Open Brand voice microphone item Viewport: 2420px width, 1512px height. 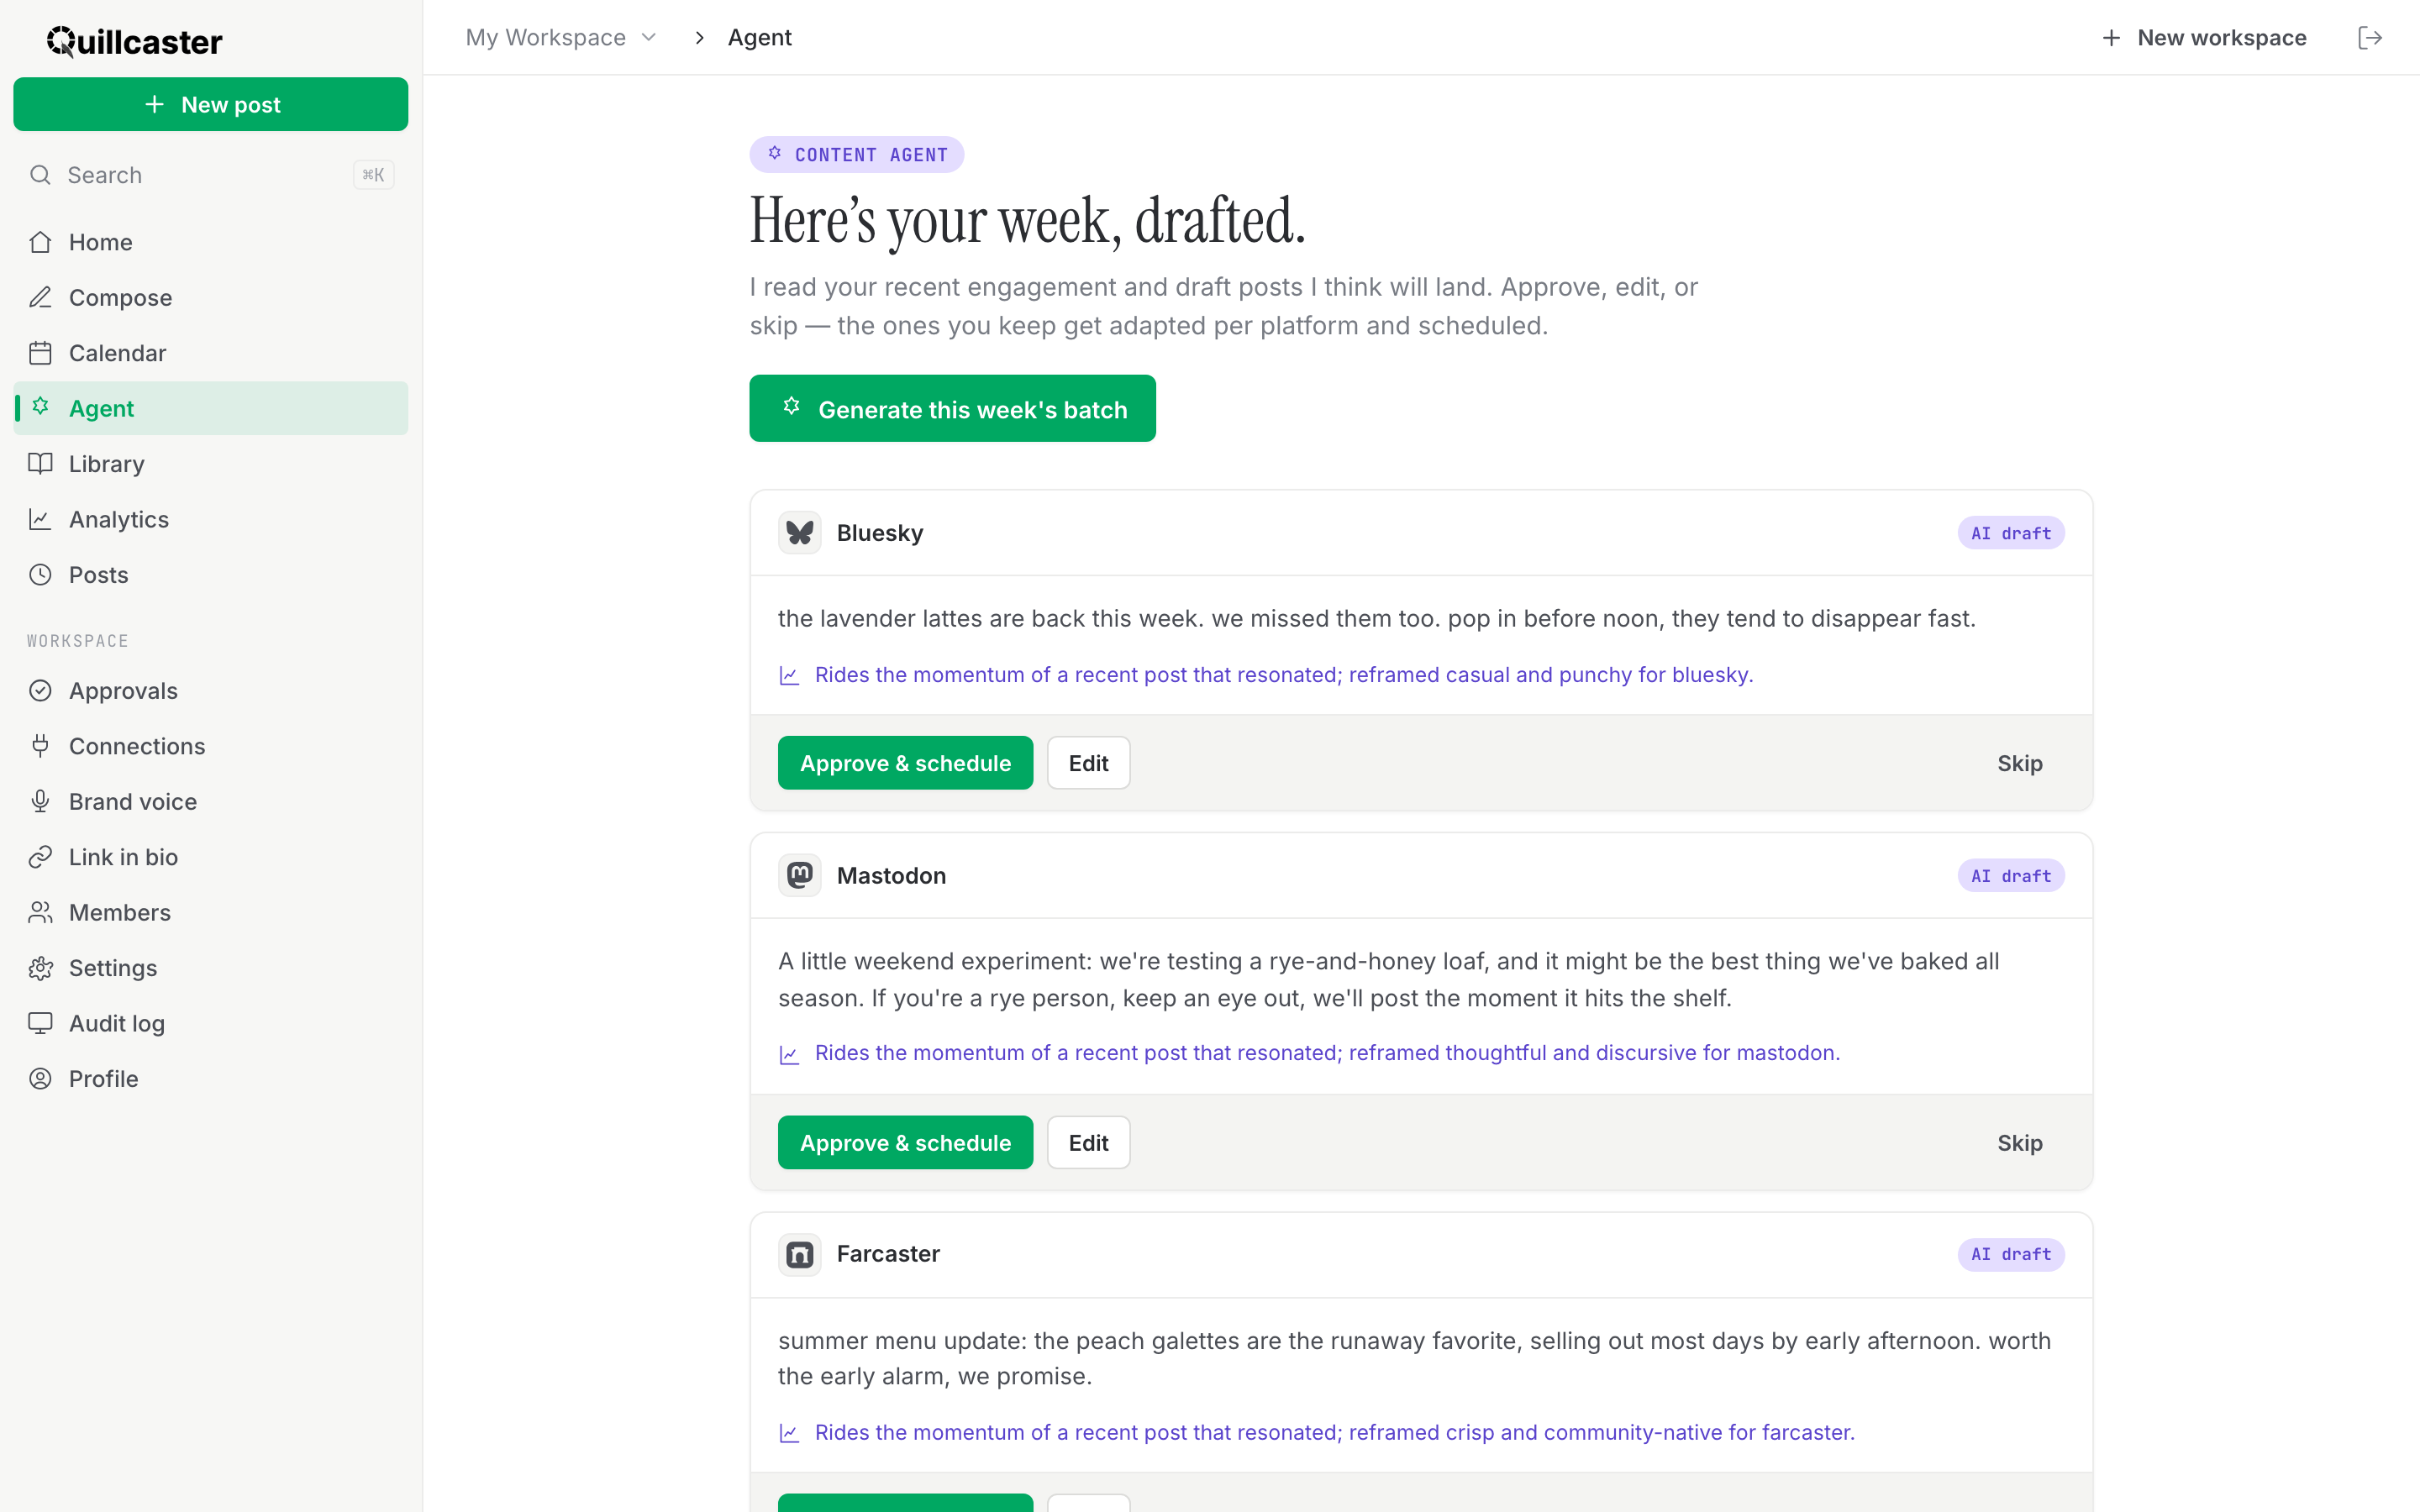[x=211, y=802]
